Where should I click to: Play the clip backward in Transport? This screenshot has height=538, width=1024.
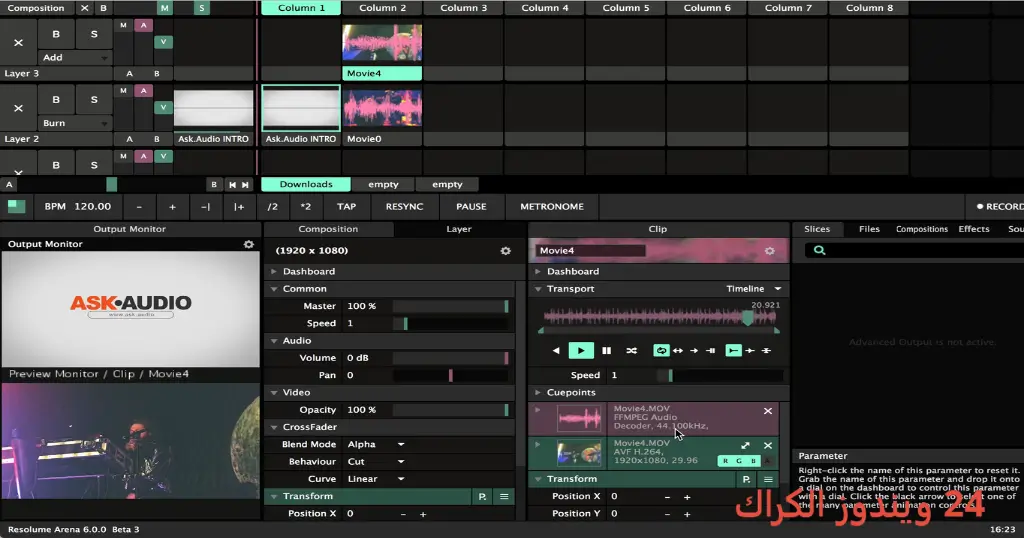click(x=556, y=351)
